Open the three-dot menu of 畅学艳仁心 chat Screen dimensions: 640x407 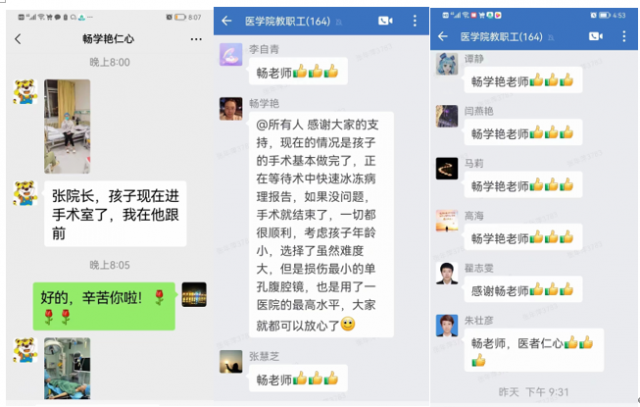196,39
